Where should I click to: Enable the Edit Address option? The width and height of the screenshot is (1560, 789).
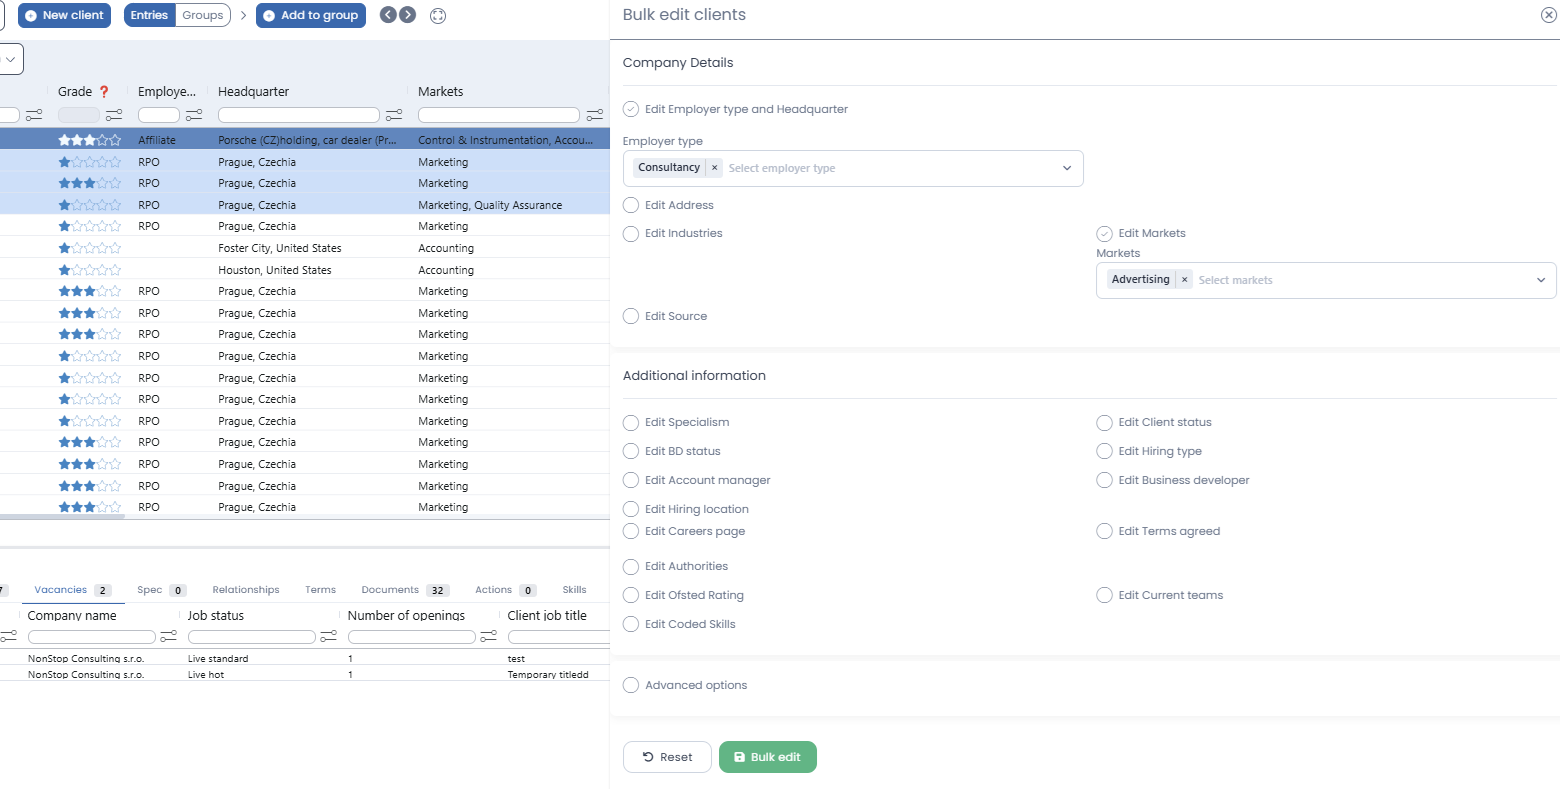(x=631, y=205)
